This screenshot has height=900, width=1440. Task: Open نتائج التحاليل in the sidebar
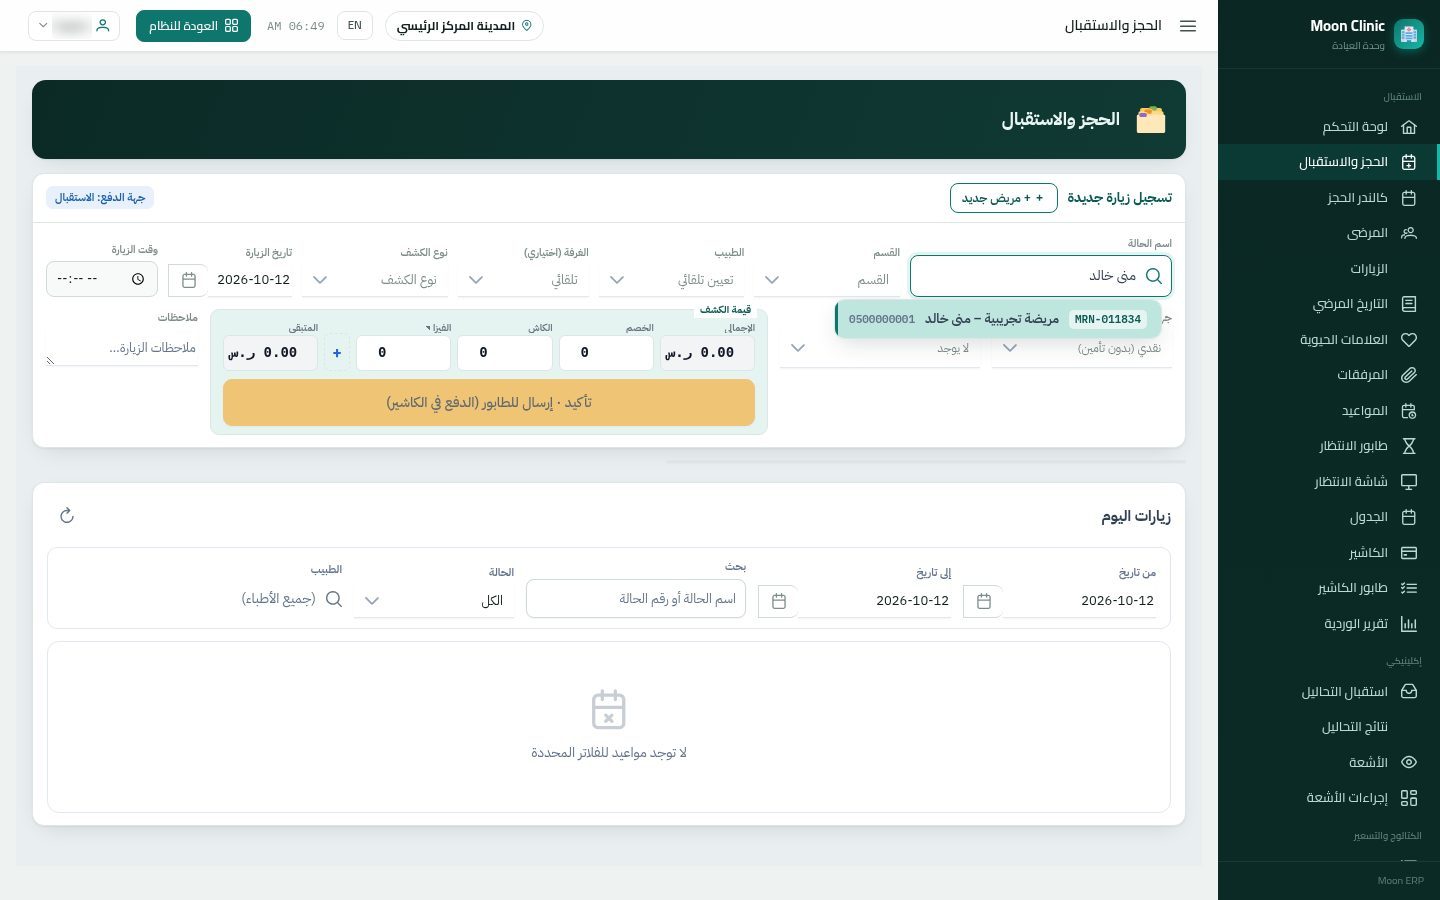tap(1328, 727)
